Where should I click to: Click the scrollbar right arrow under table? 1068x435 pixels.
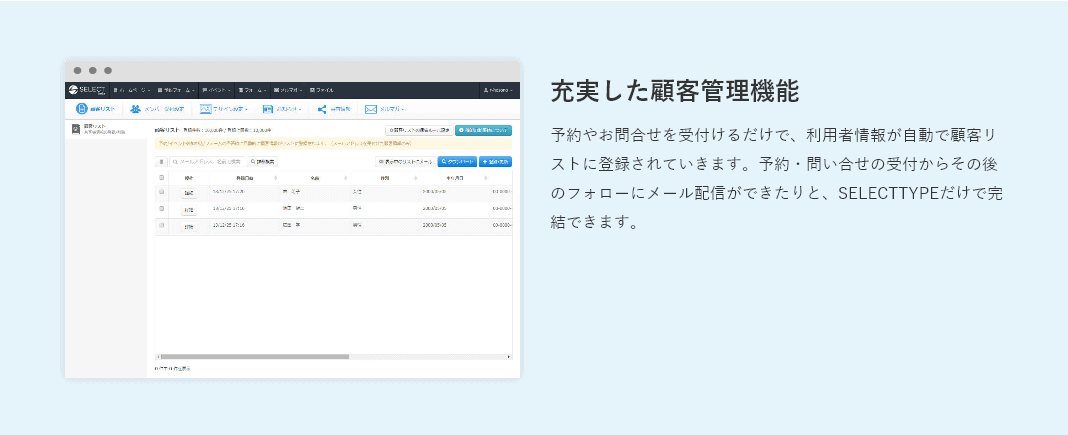coord(509,356)
